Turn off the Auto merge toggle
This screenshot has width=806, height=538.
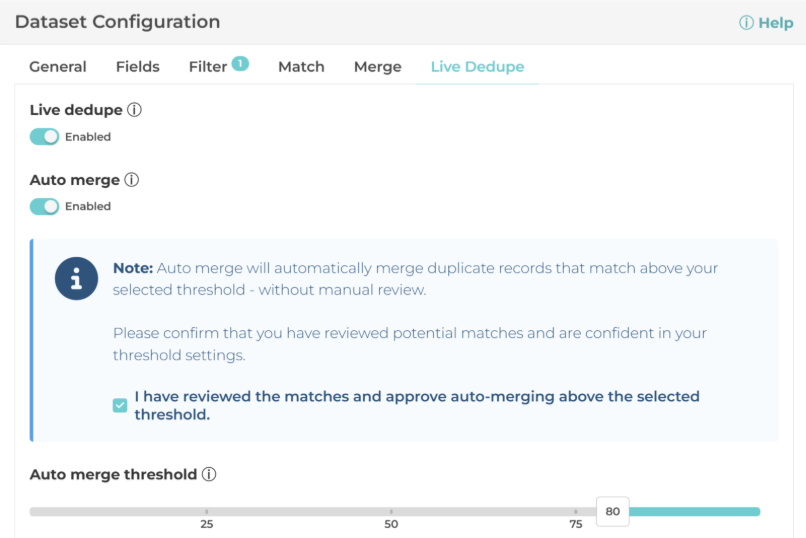click(x=44, y=206)
